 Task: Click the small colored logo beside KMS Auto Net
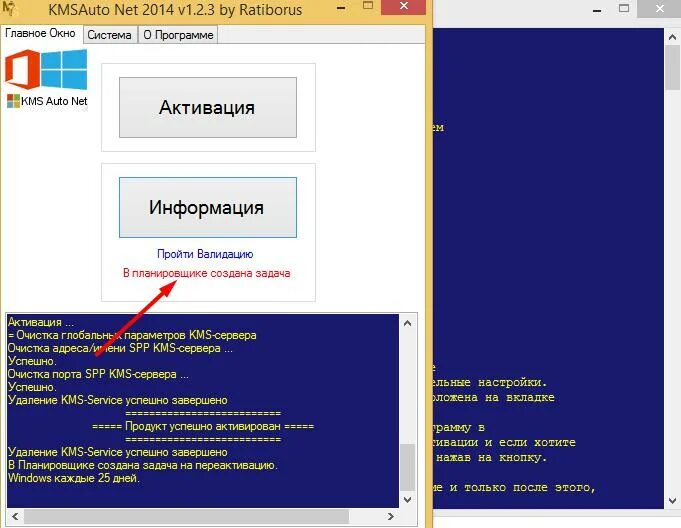13,101
